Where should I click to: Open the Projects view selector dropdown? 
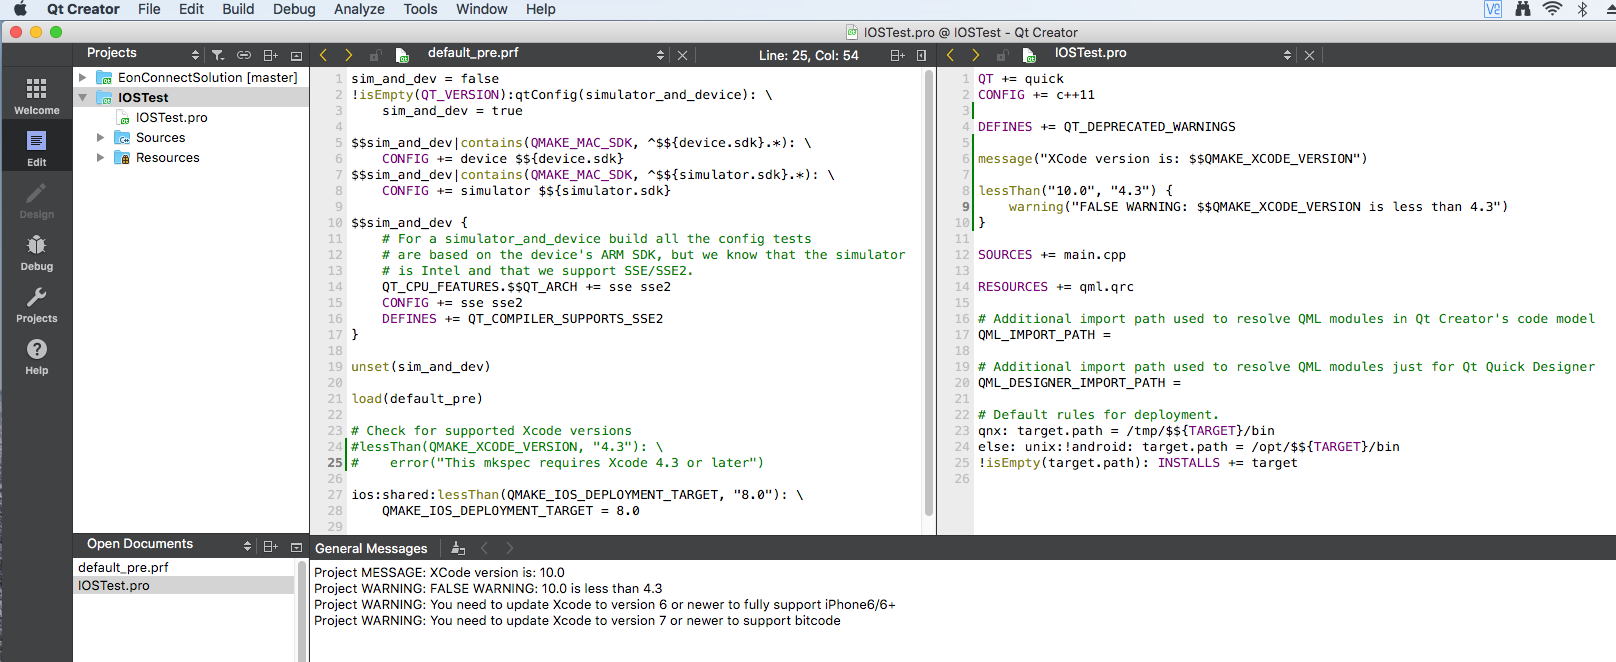coord(195,55)
